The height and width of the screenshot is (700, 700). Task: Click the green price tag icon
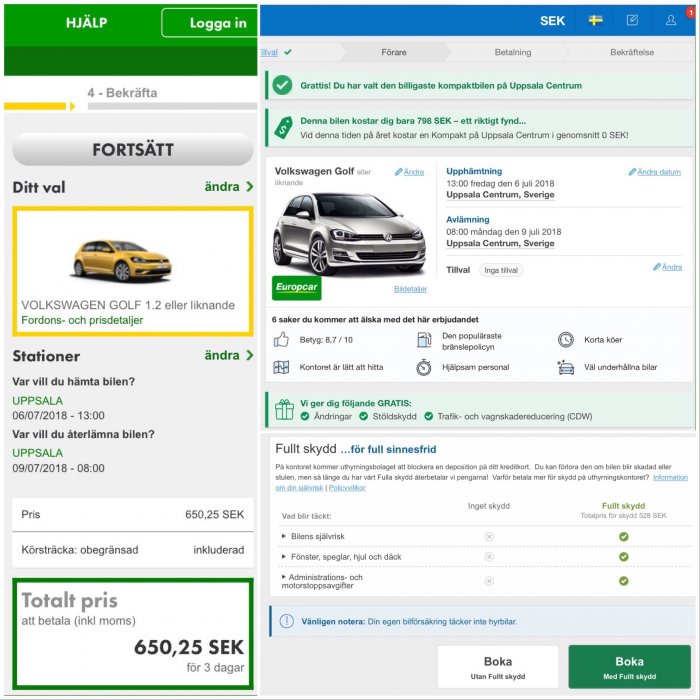[x=283, y=127]
